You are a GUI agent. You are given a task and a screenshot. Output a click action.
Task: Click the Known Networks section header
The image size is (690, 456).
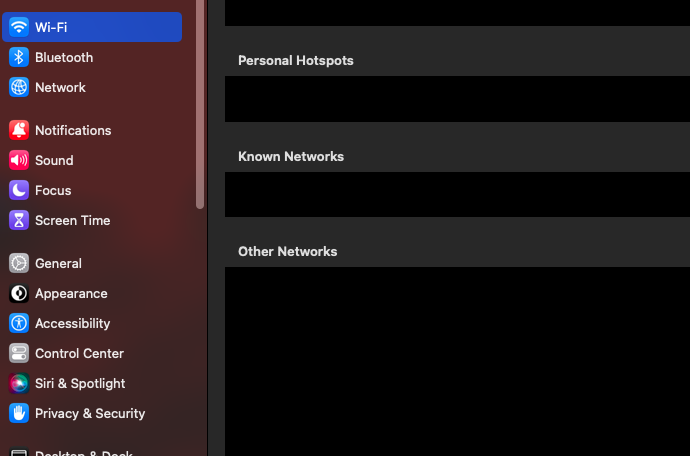(291, 157)
